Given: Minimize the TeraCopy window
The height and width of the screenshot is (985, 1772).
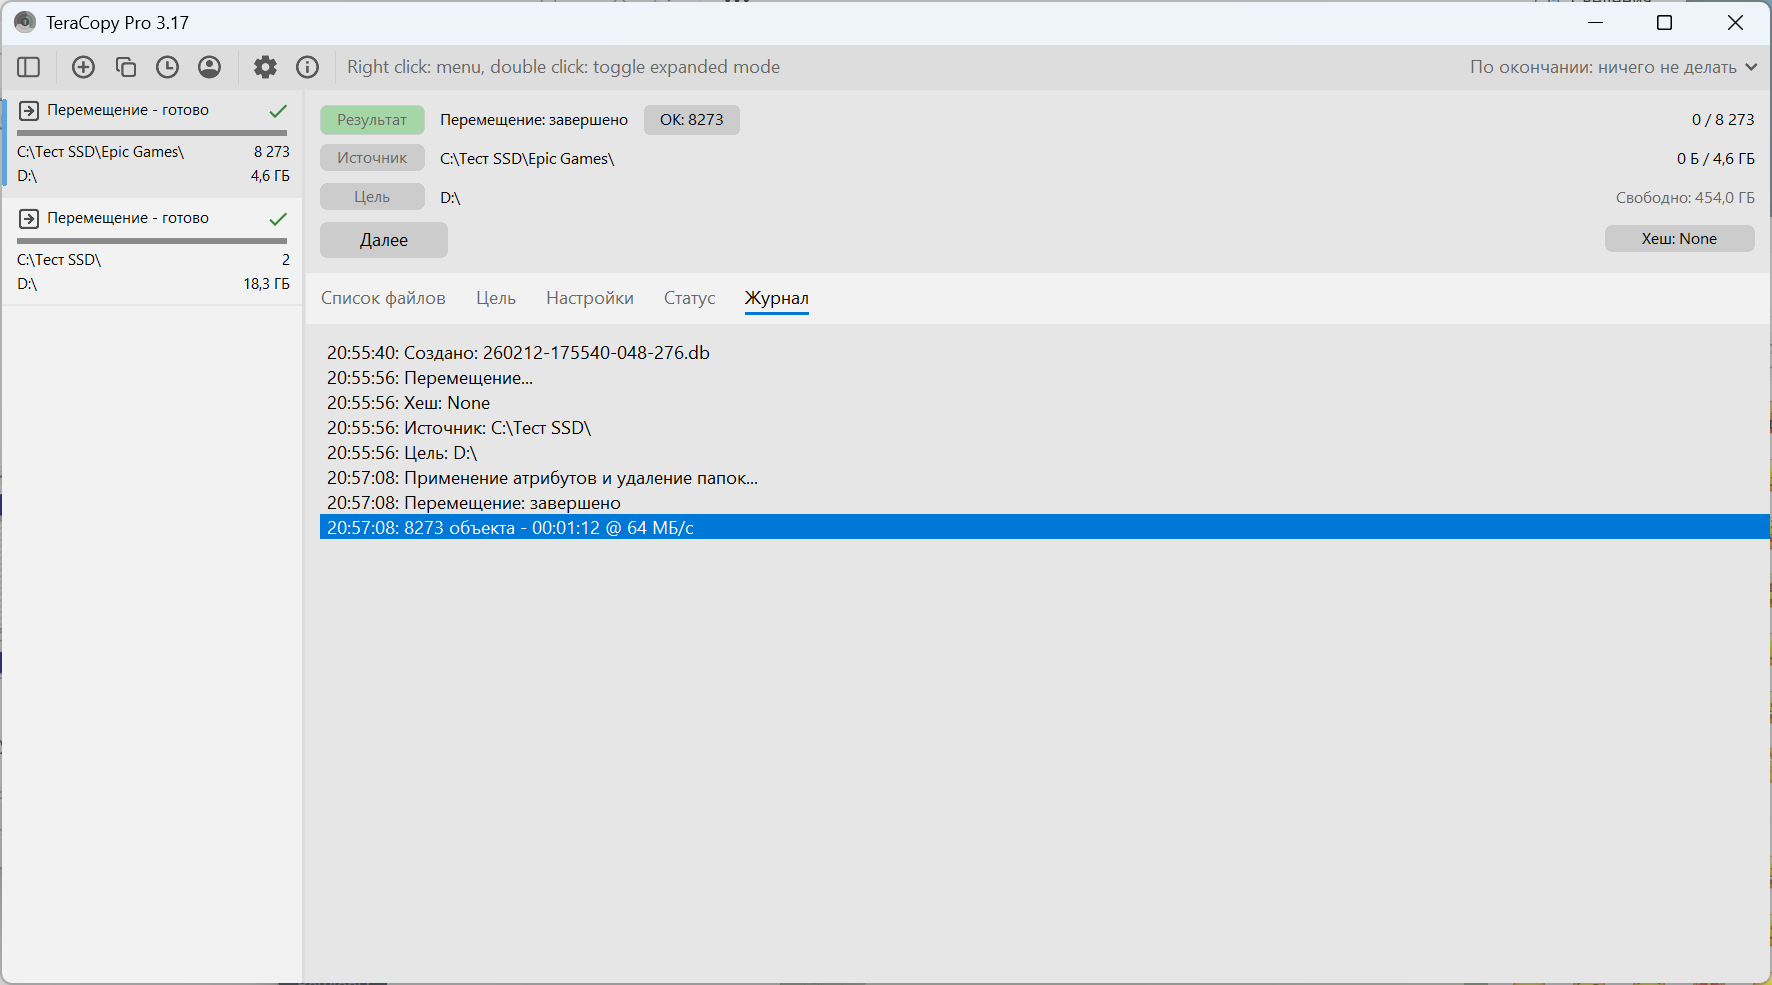Looking at the screenshot, I should [1595, 22].
